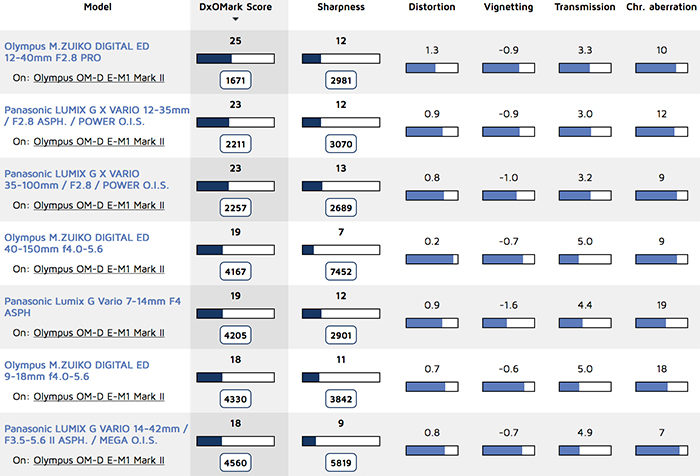Viewport: 700px width, 476px height.
Task: Click the DxOMark rank box showing 1671
Action: tap(236, 78)
